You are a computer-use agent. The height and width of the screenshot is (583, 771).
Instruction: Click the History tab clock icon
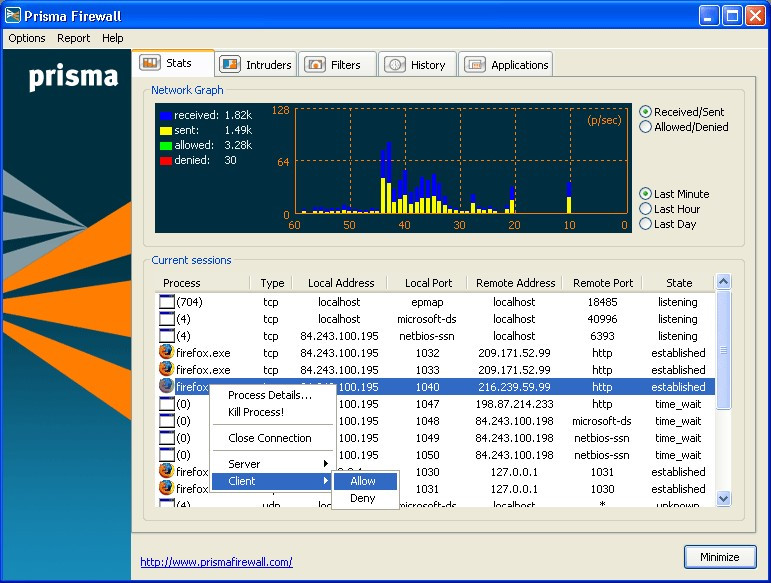(x=394, y=65)
